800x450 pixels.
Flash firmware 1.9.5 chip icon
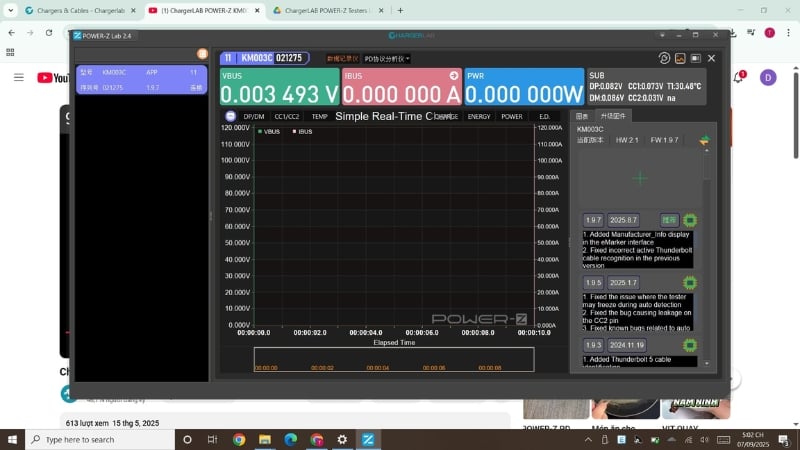pos(690,283)
